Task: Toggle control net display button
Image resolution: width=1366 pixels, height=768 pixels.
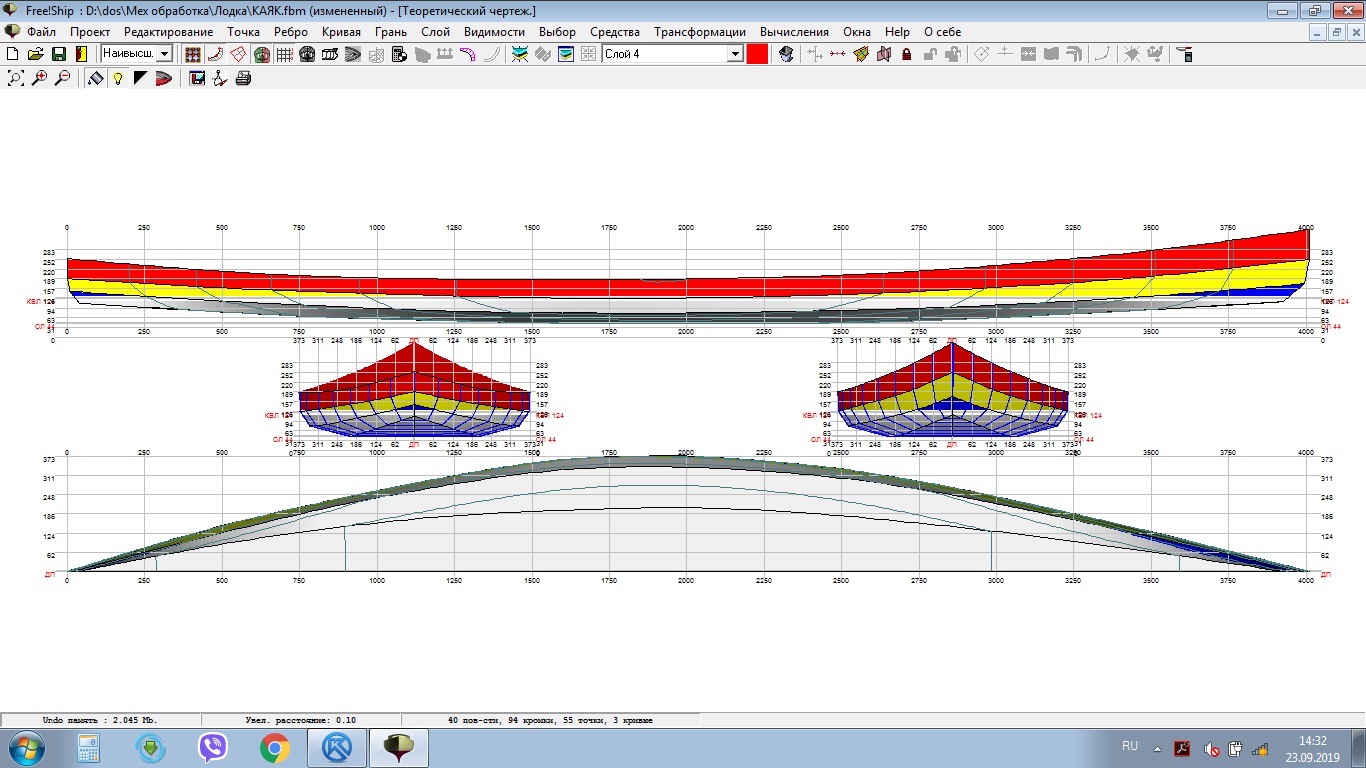Action: pos(193,54)
